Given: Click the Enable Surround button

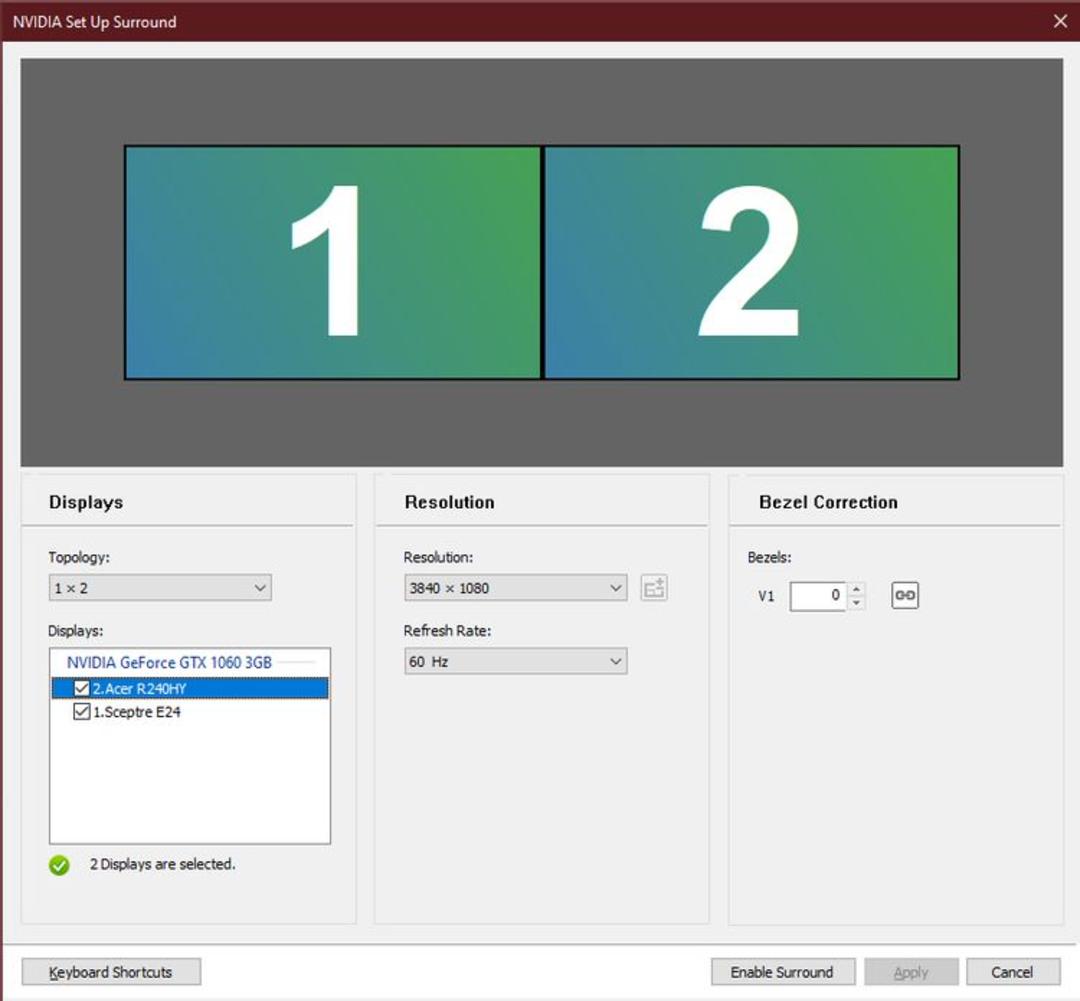Looking at the screenshot, I should coord(782,972).
